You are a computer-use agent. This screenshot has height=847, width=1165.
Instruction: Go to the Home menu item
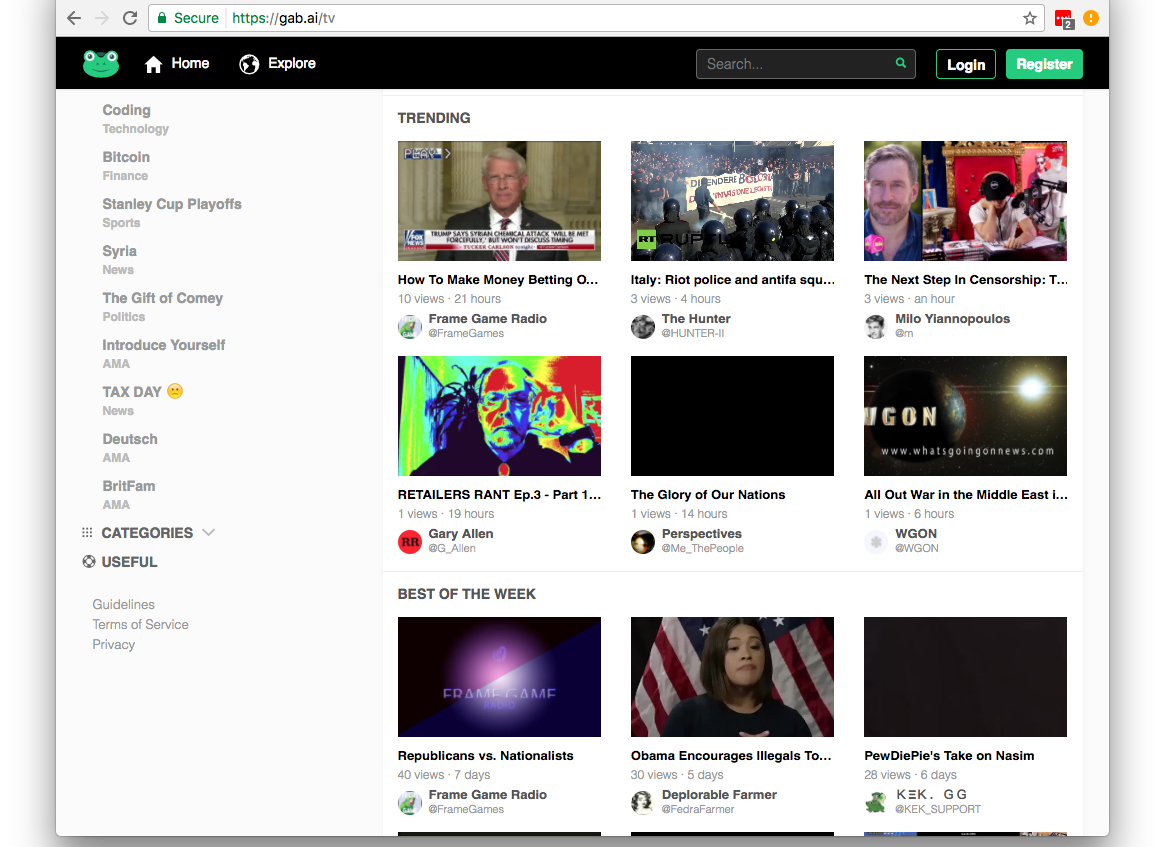pyautogui.click(x=177, y=64)
